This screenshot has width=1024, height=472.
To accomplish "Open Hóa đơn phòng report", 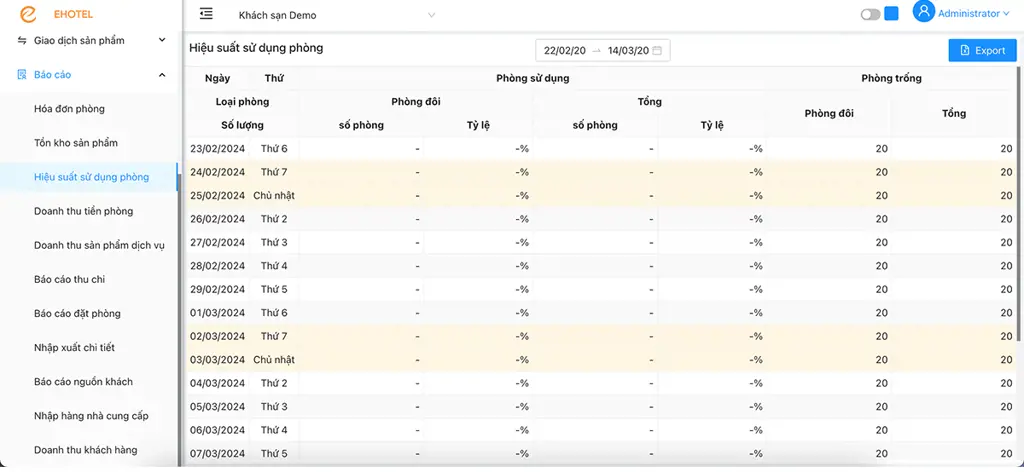I will point(69,109).
